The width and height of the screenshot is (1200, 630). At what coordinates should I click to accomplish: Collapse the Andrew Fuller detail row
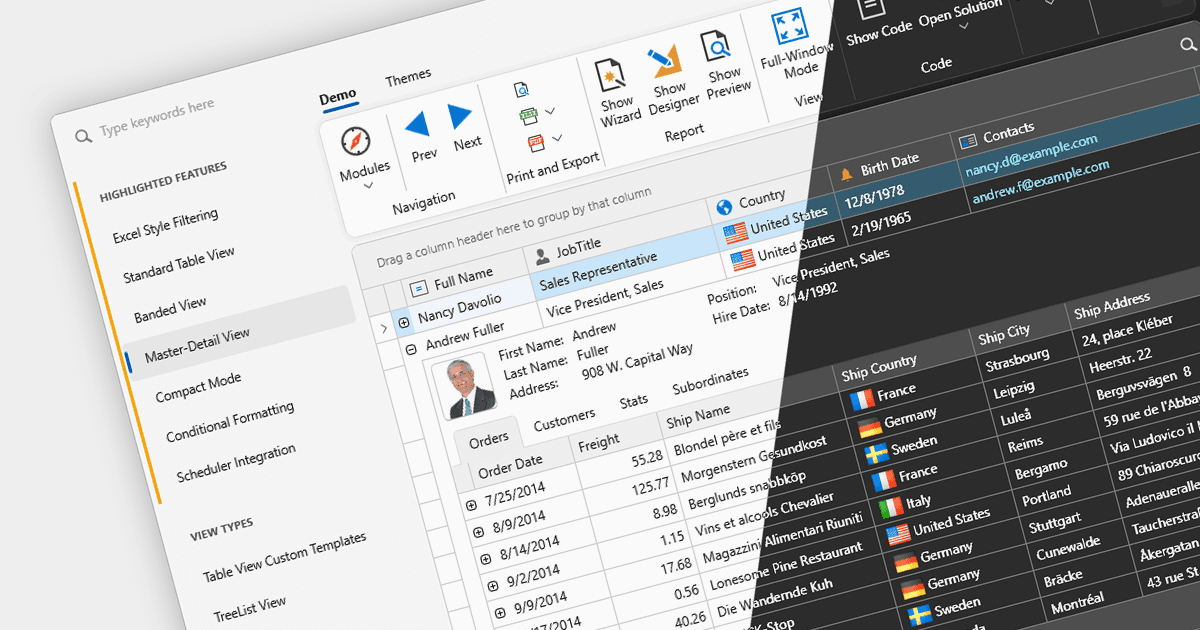pos(411,349)
